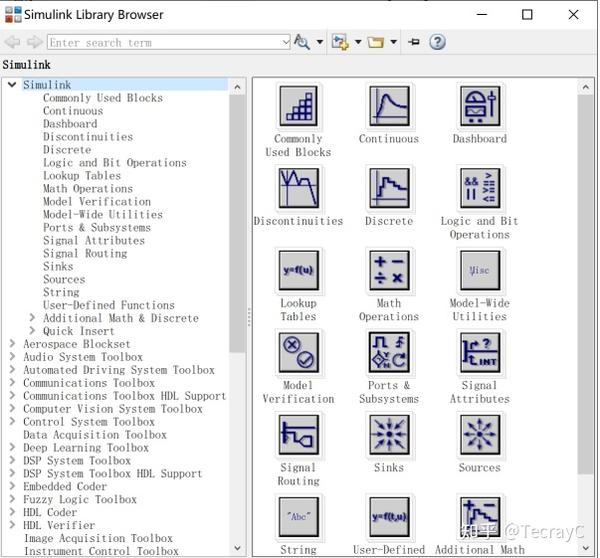The image size is (600, 558).
Task: Select Model Verification in the tree
Action: [x=97, y=202]
